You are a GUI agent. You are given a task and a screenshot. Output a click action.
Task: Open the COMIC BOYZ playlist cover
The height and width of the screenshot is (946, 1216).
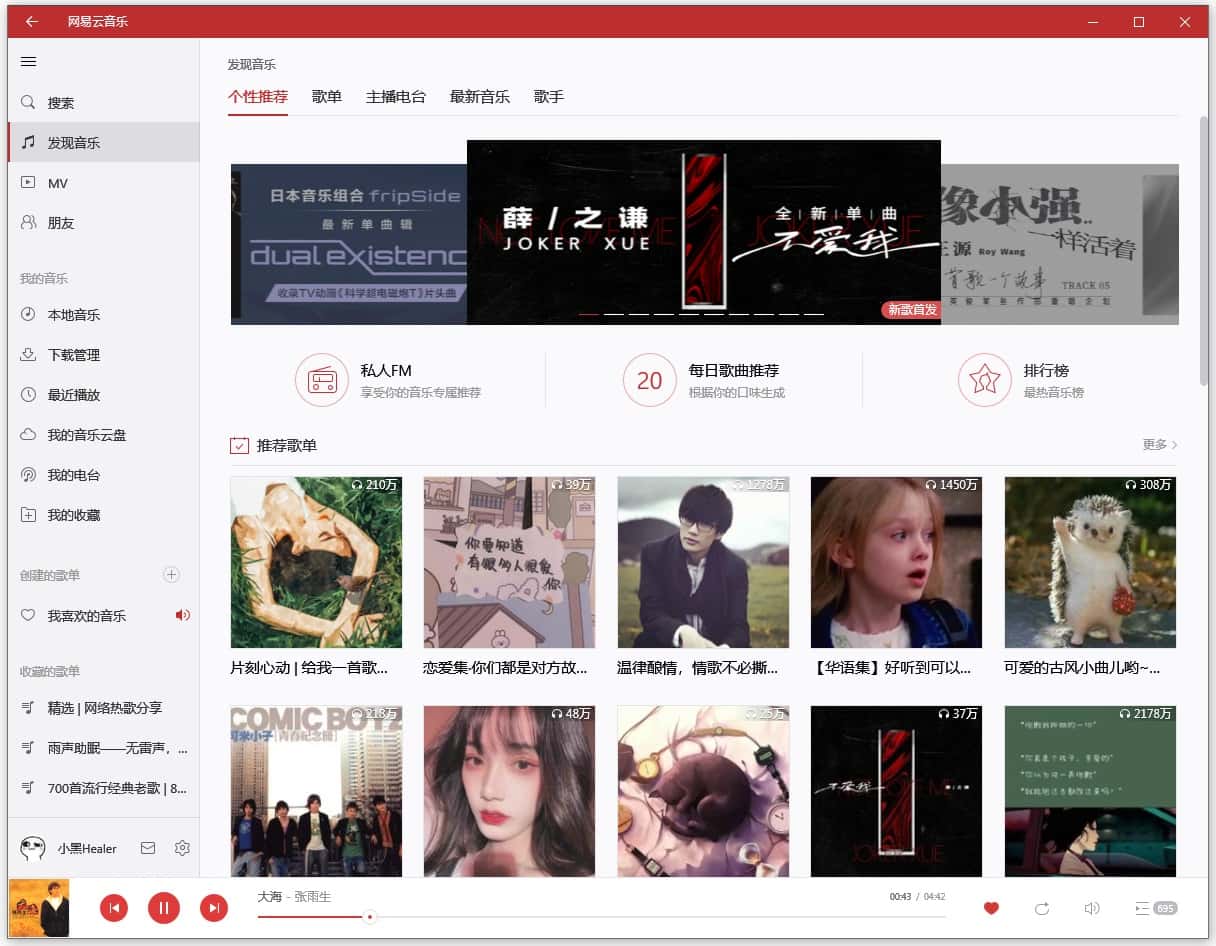316,791
